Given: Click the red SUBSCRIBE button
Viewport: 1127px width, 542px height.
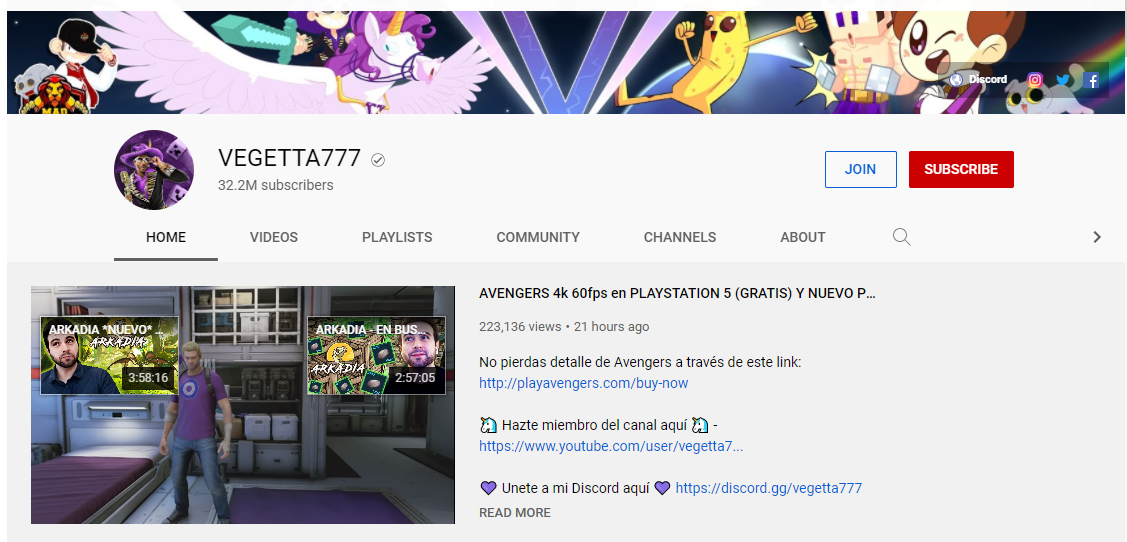Looking at the screenshot, I should point(961,170).
